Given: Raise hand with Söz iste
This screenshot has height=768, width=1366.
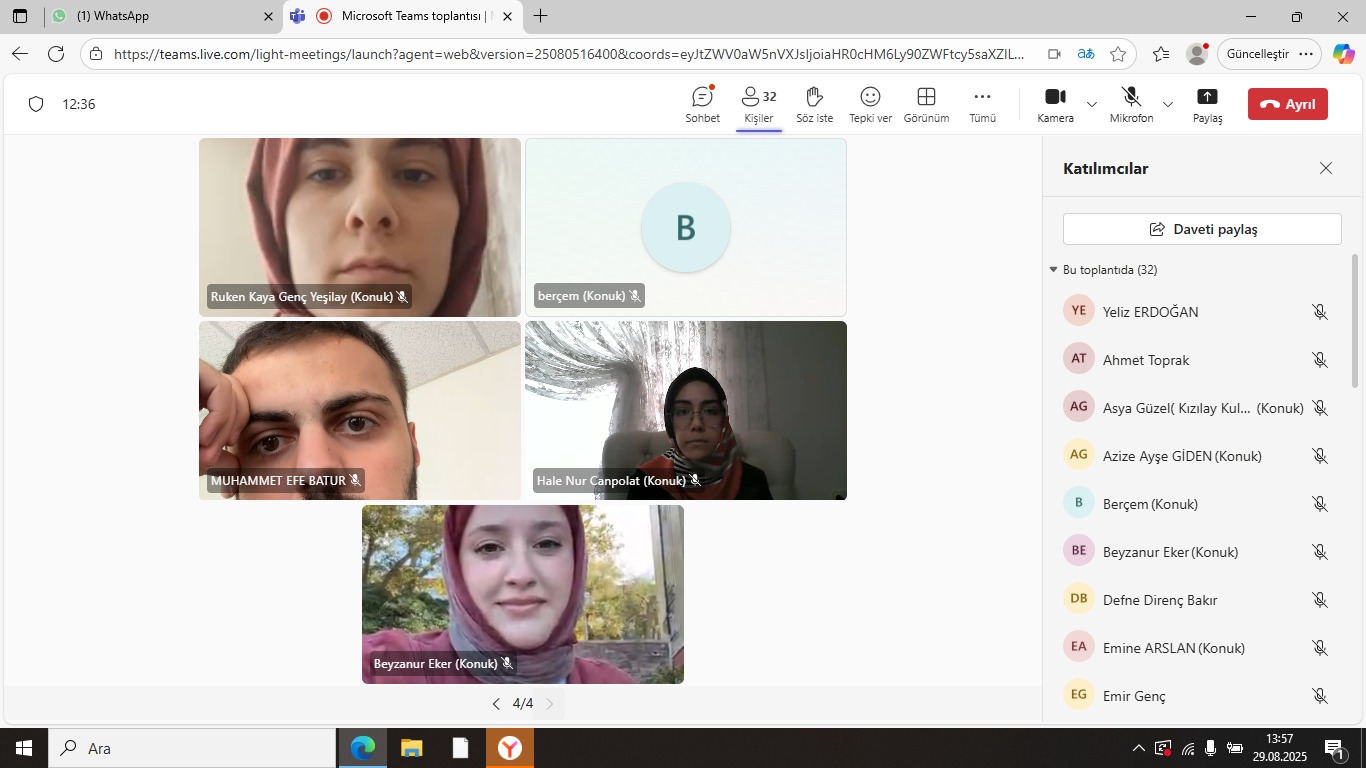Looking at the screenshot, I should (814, 97).
